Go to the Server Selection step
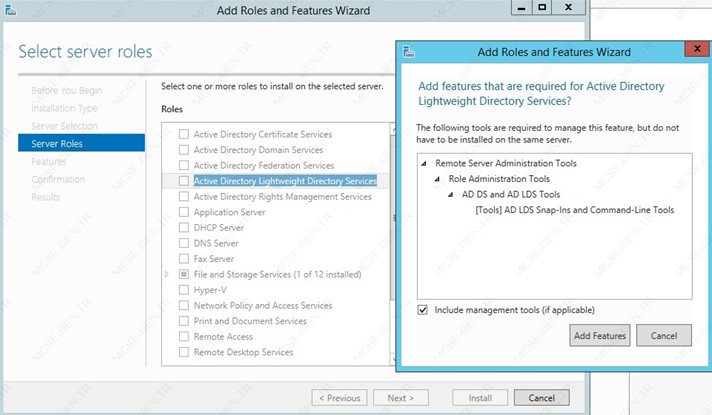This screenshot has height=415, width=712. click(64, 126)
